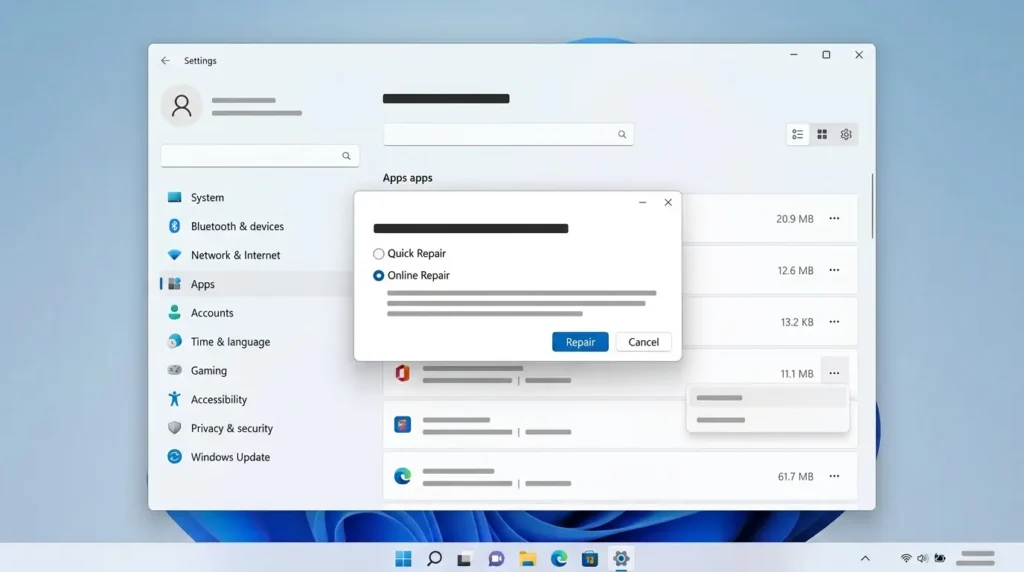Open more options for 13.2 KB app
Screen dimensions: 1024x572
(x=834, y=322)
